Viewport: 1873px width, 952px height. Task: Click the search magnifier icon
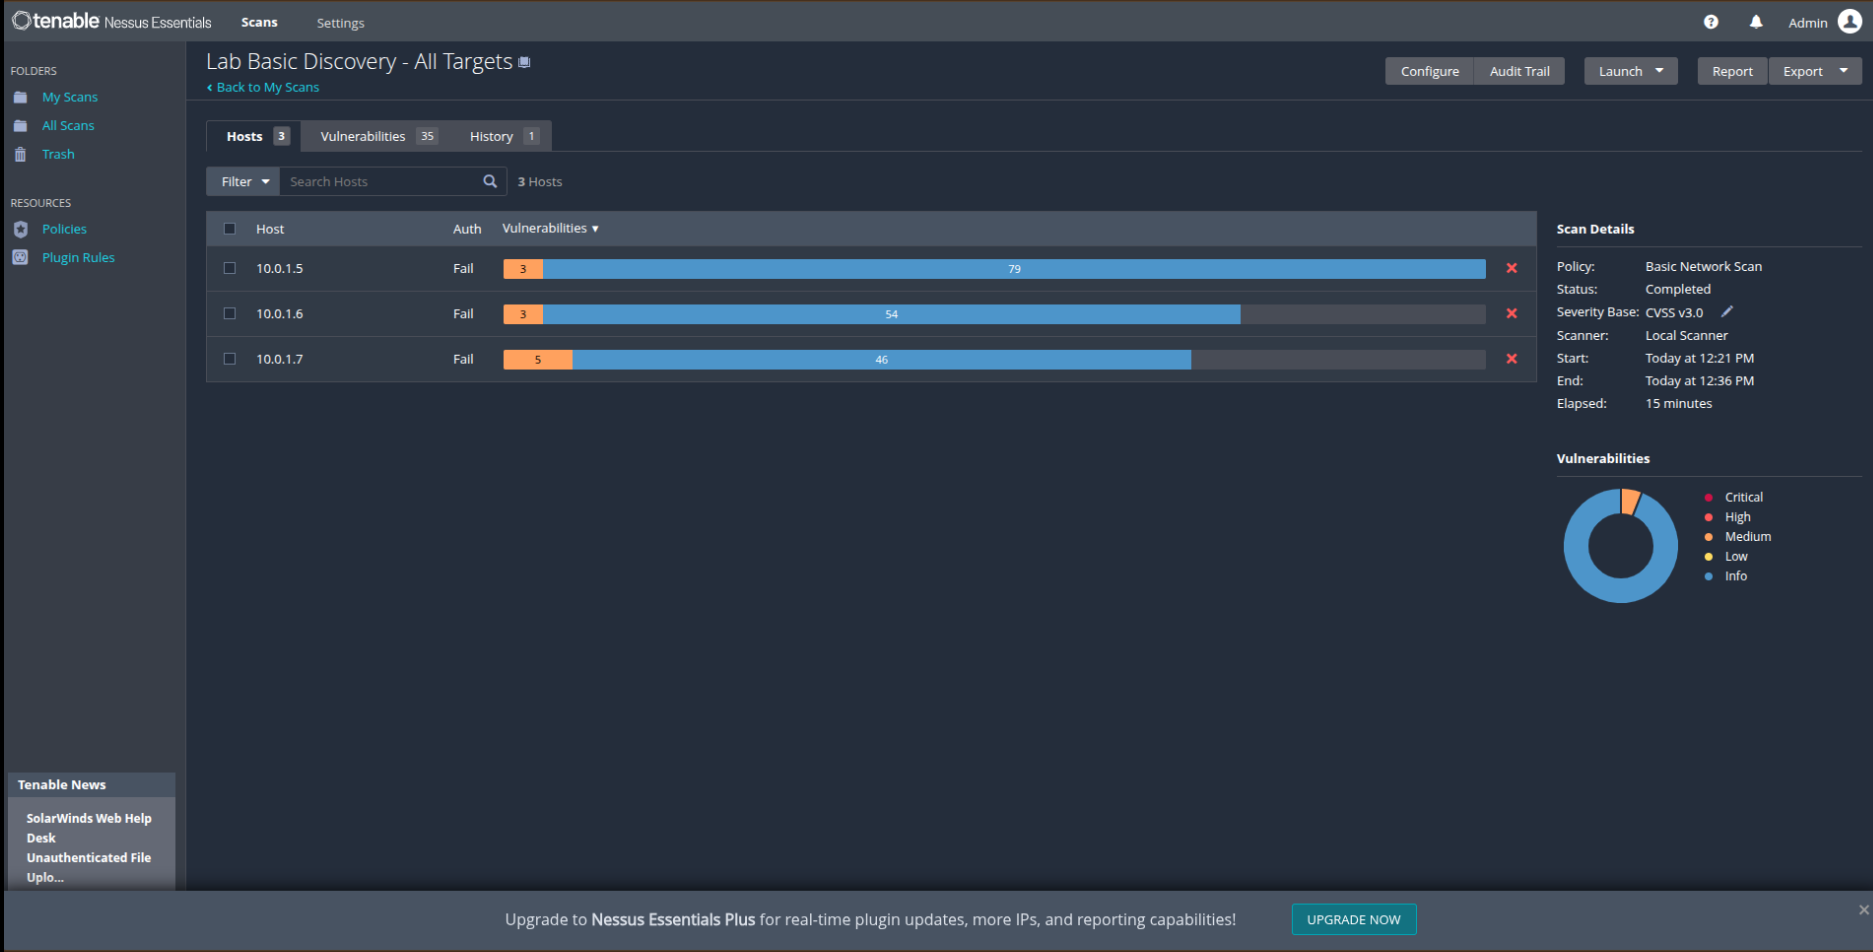[x=490, y=181]
